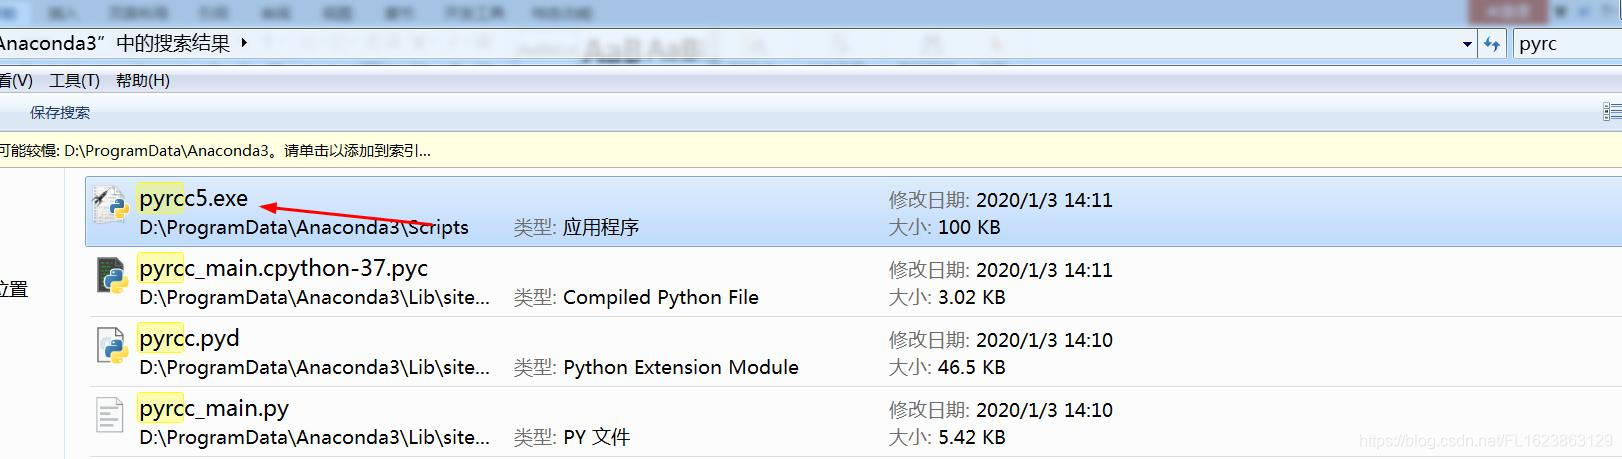Select the pyrcc.pyd file name
The width and height of the screenshot is (1622, 459).
tap(189, 338)
